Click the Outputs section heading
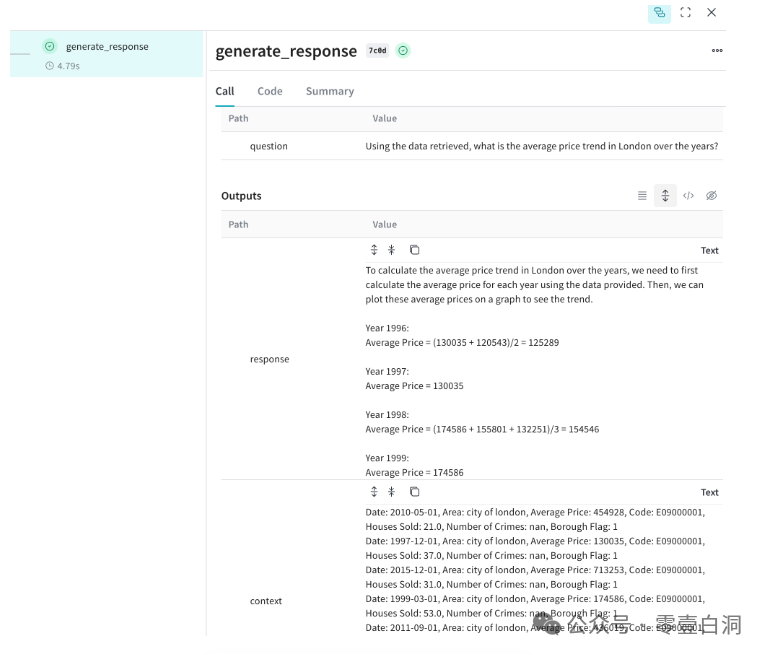The image size is (766, 655). pos(241,196)
